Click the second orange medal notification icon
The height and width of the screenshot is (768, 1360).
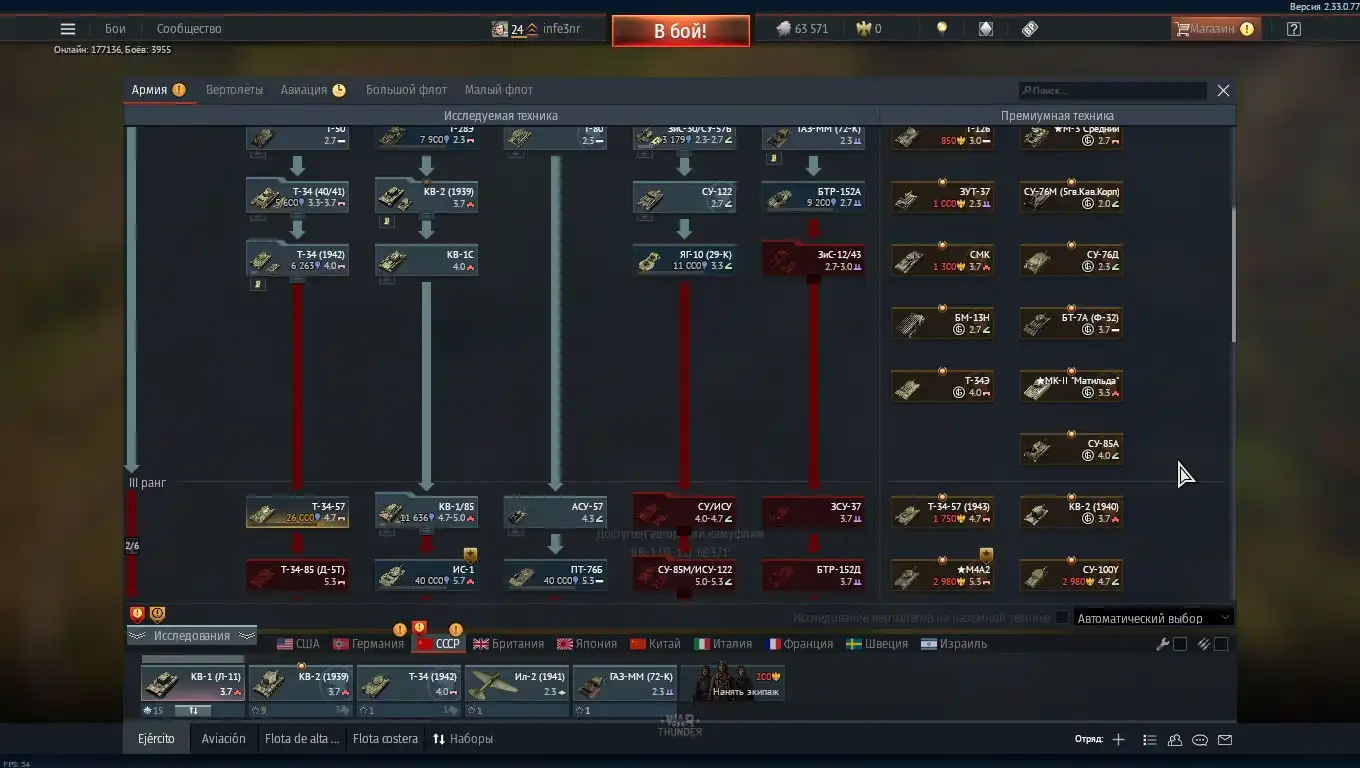157,614
